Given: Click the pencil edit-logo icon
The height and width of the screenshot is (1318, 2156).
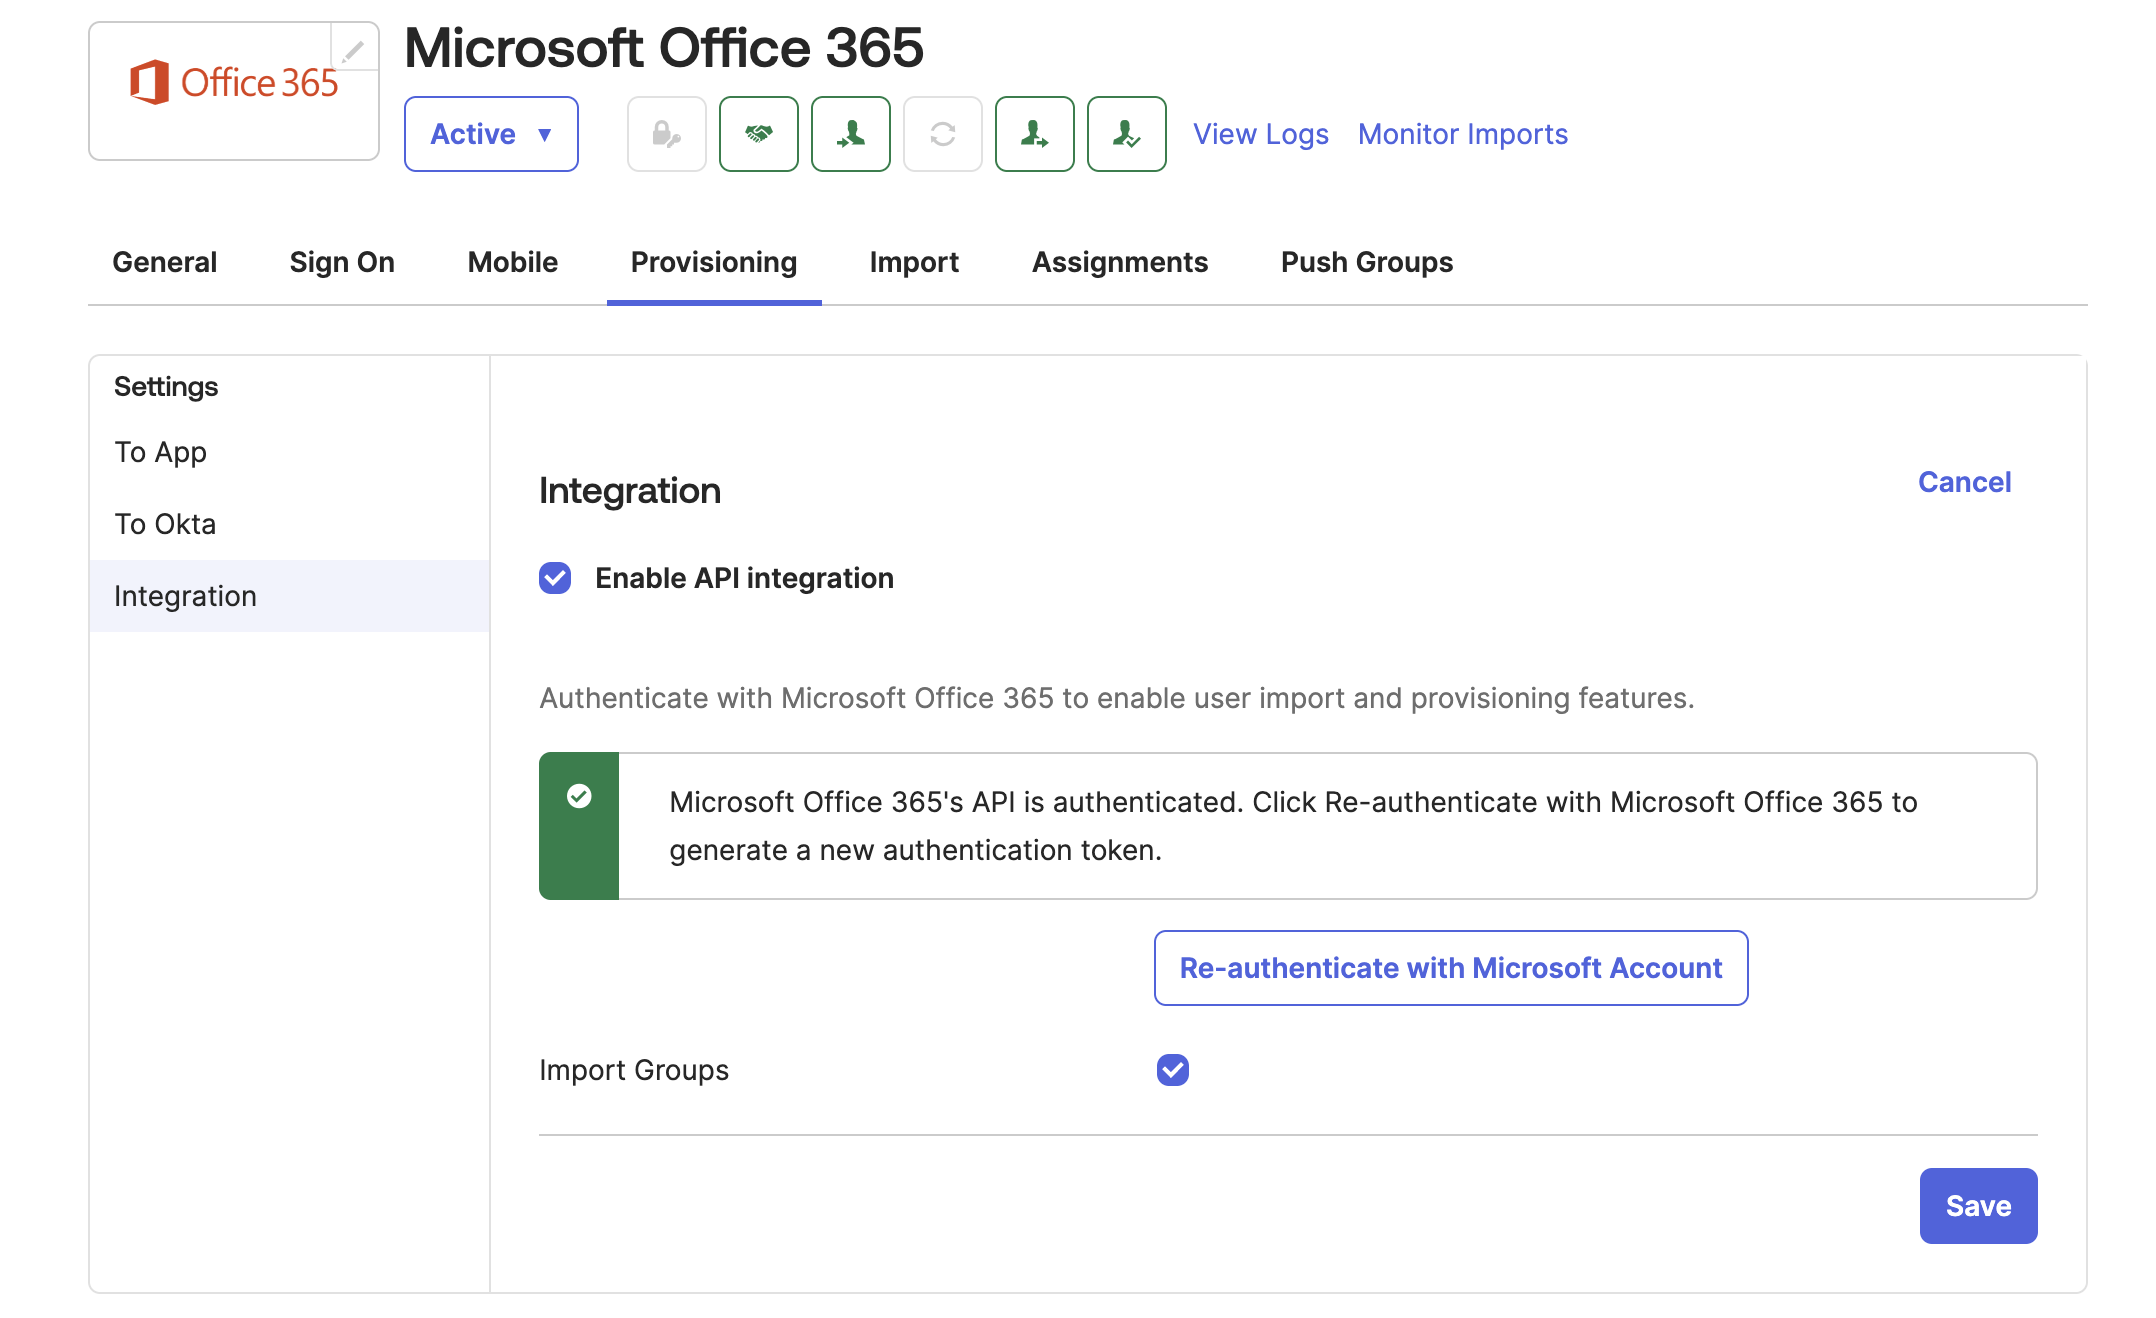Looking at the screenshot, I should pos(354,49).
